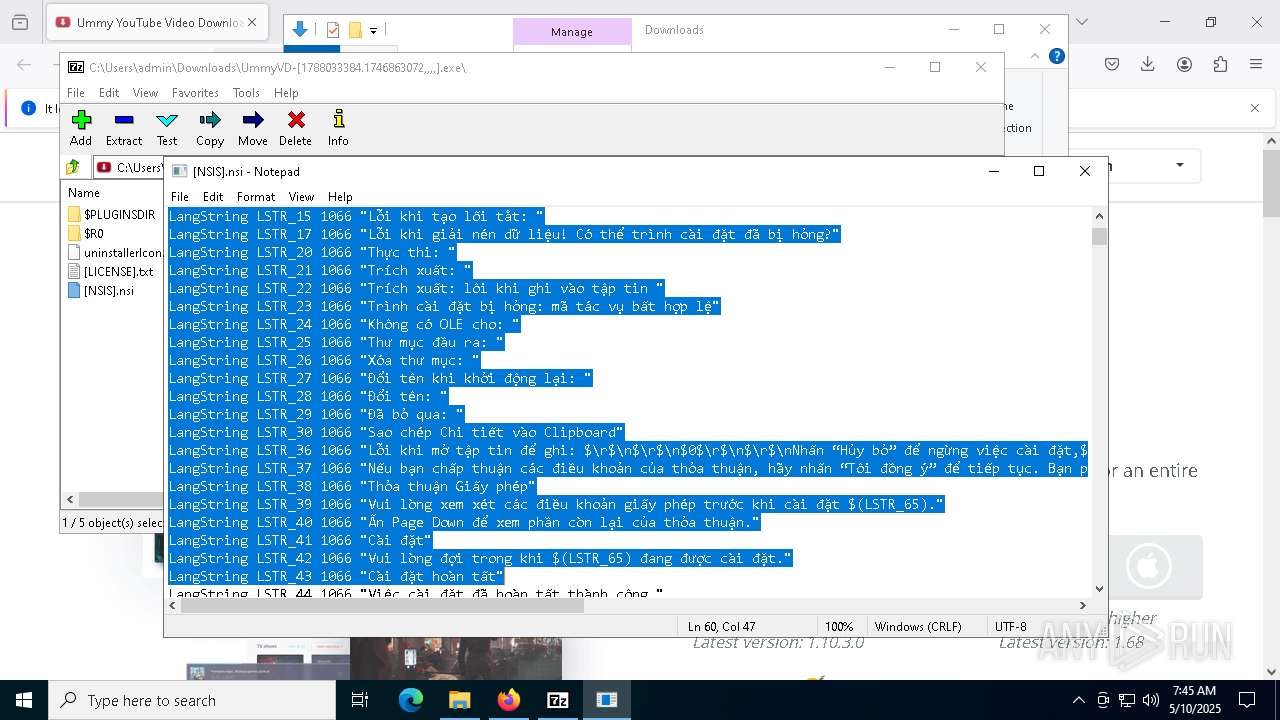Click the 7-Zip list horizontal scrollbar left arrow

[70, 499]
